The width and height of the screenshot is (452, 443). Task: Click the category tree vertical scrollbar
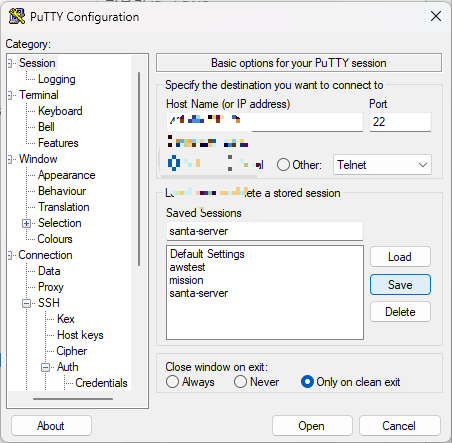139,169
